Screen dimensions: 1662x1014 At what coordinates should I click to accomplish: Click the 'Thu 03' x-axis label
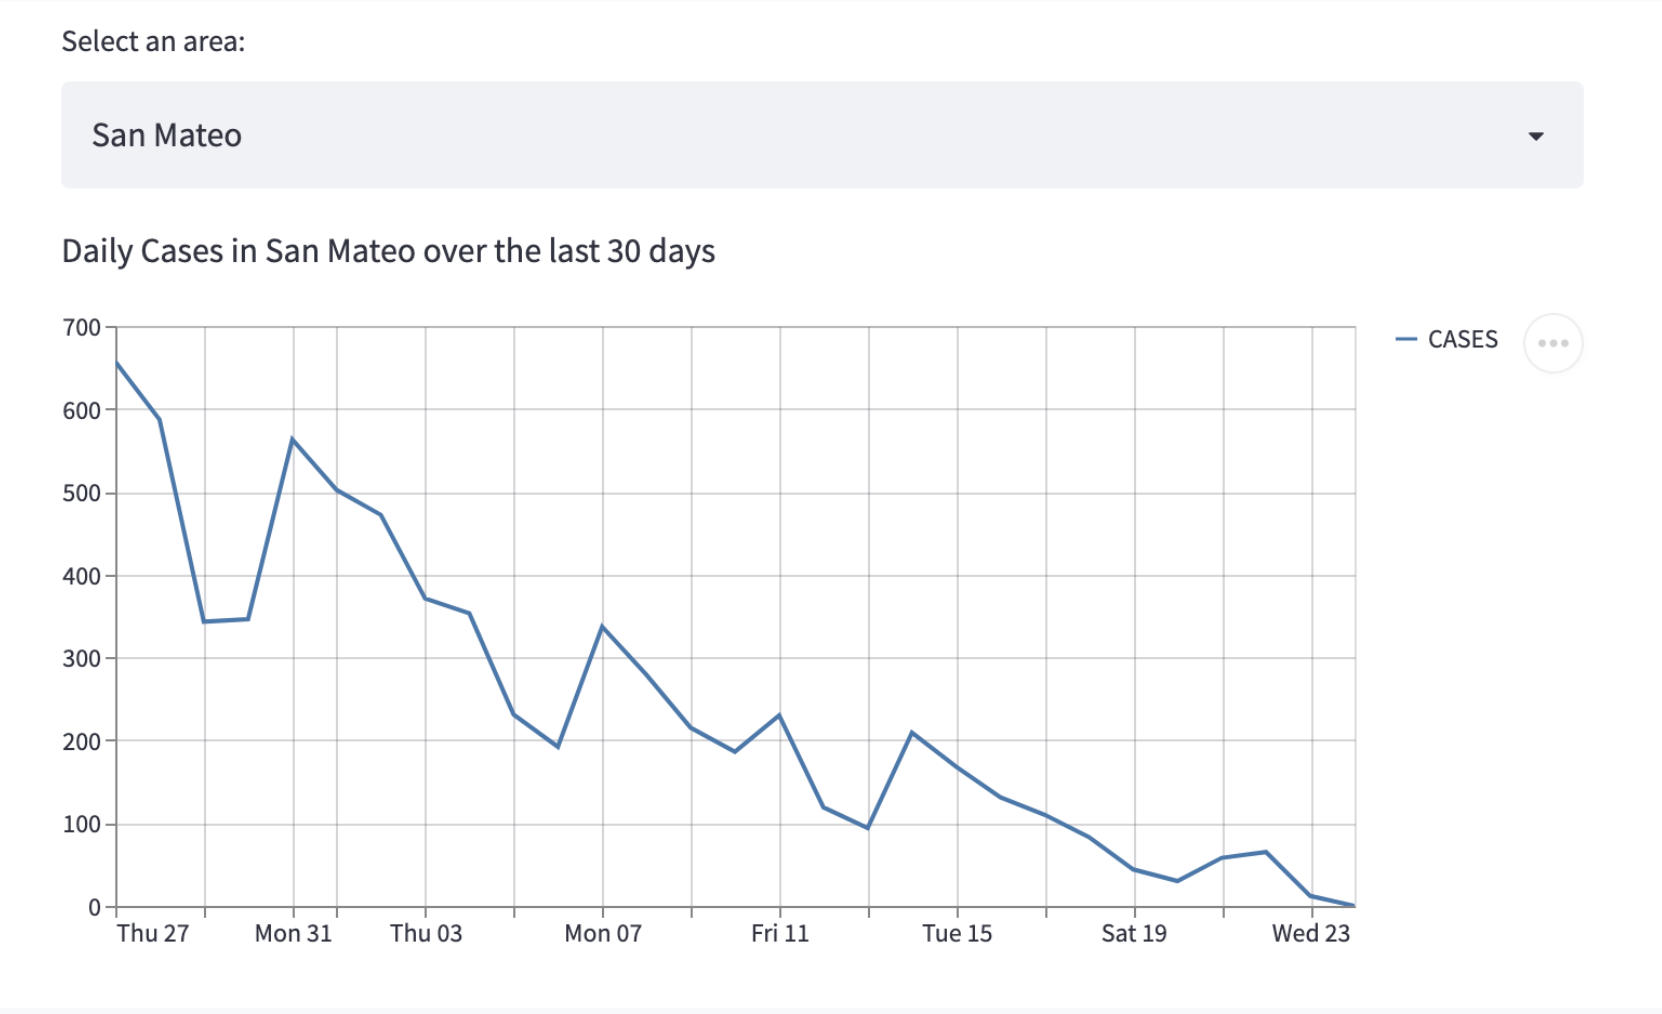[426, 933]
